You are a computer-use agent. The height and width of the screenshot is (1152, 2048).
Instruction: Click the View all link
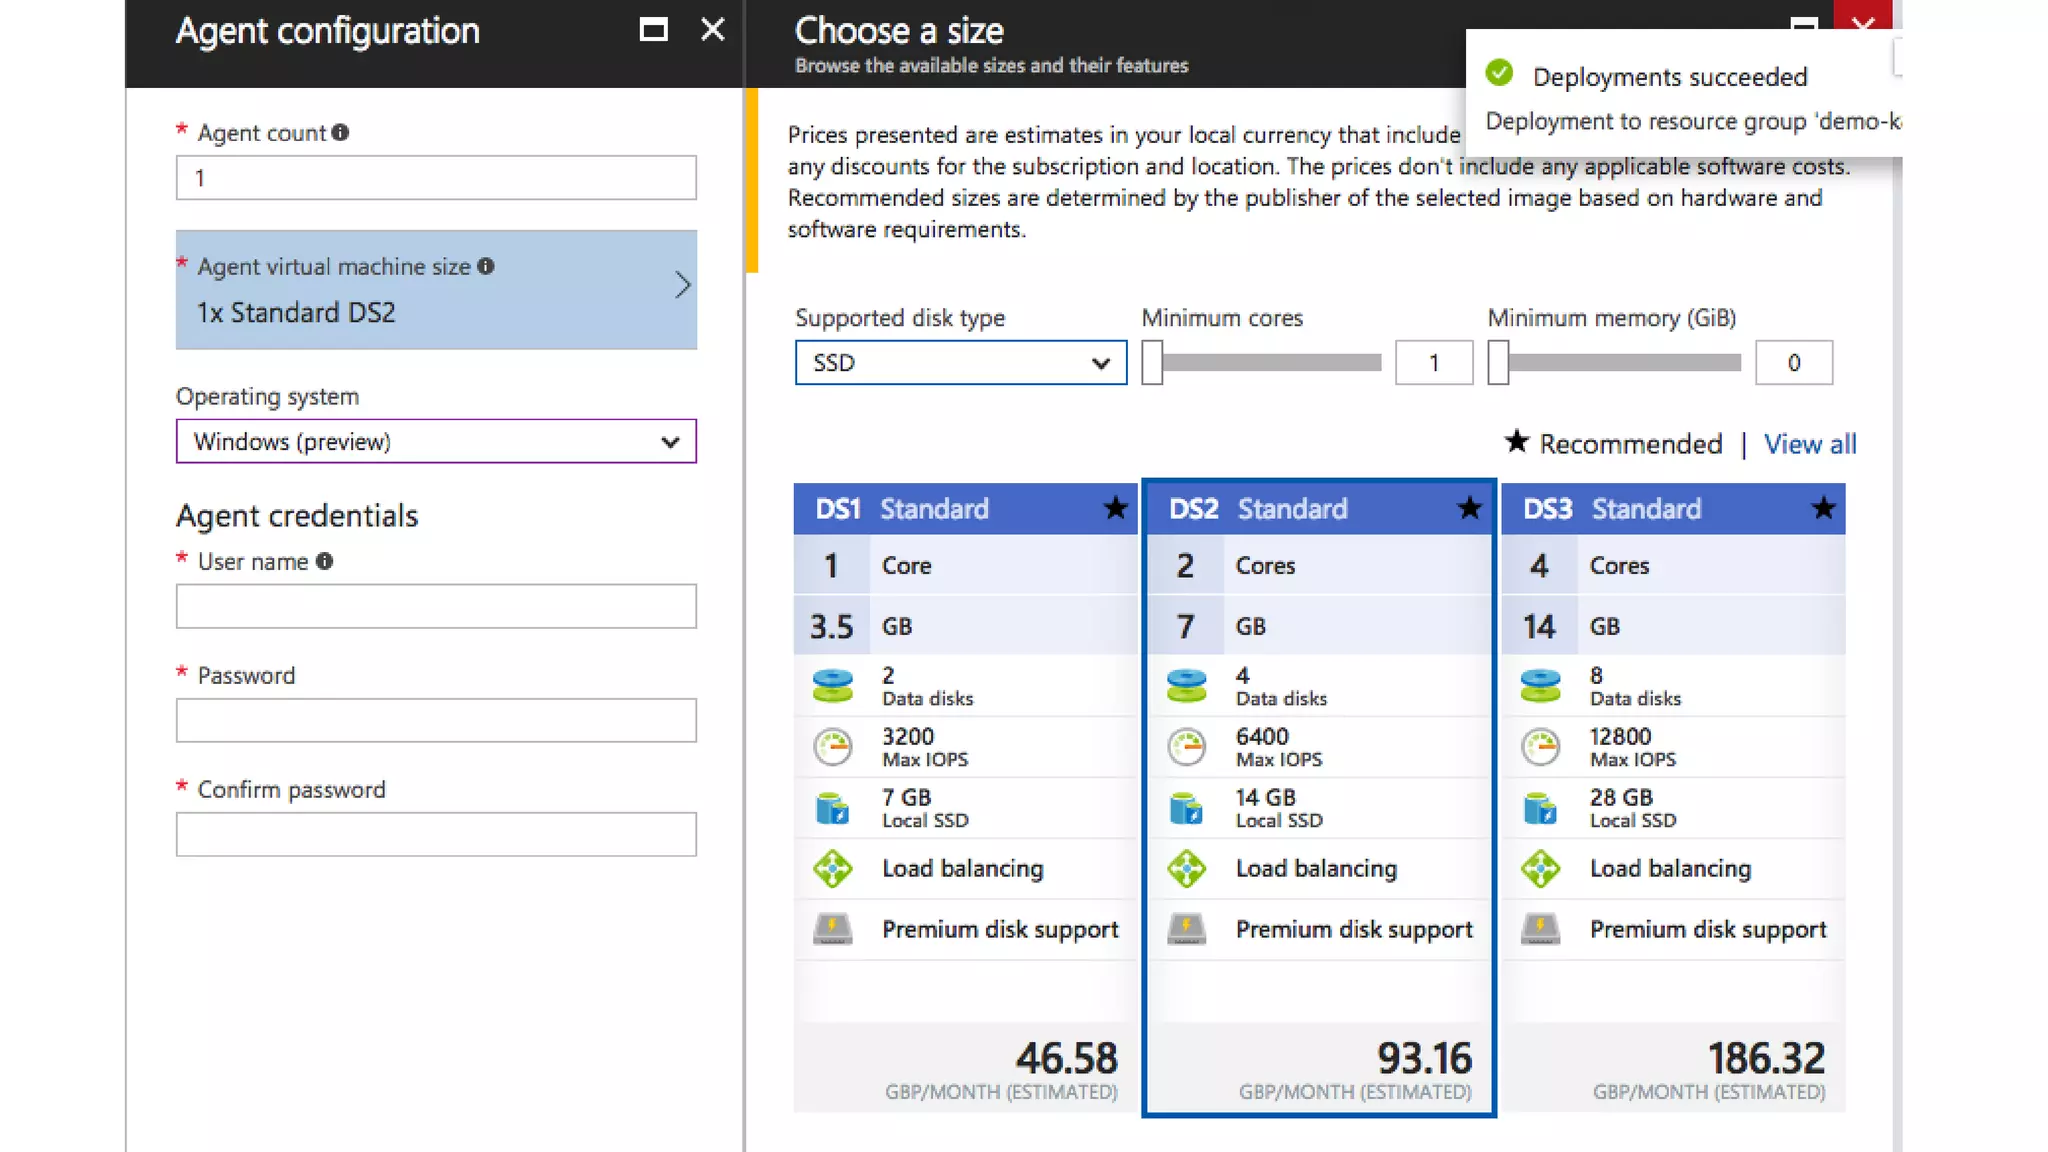coord(1809,444)
